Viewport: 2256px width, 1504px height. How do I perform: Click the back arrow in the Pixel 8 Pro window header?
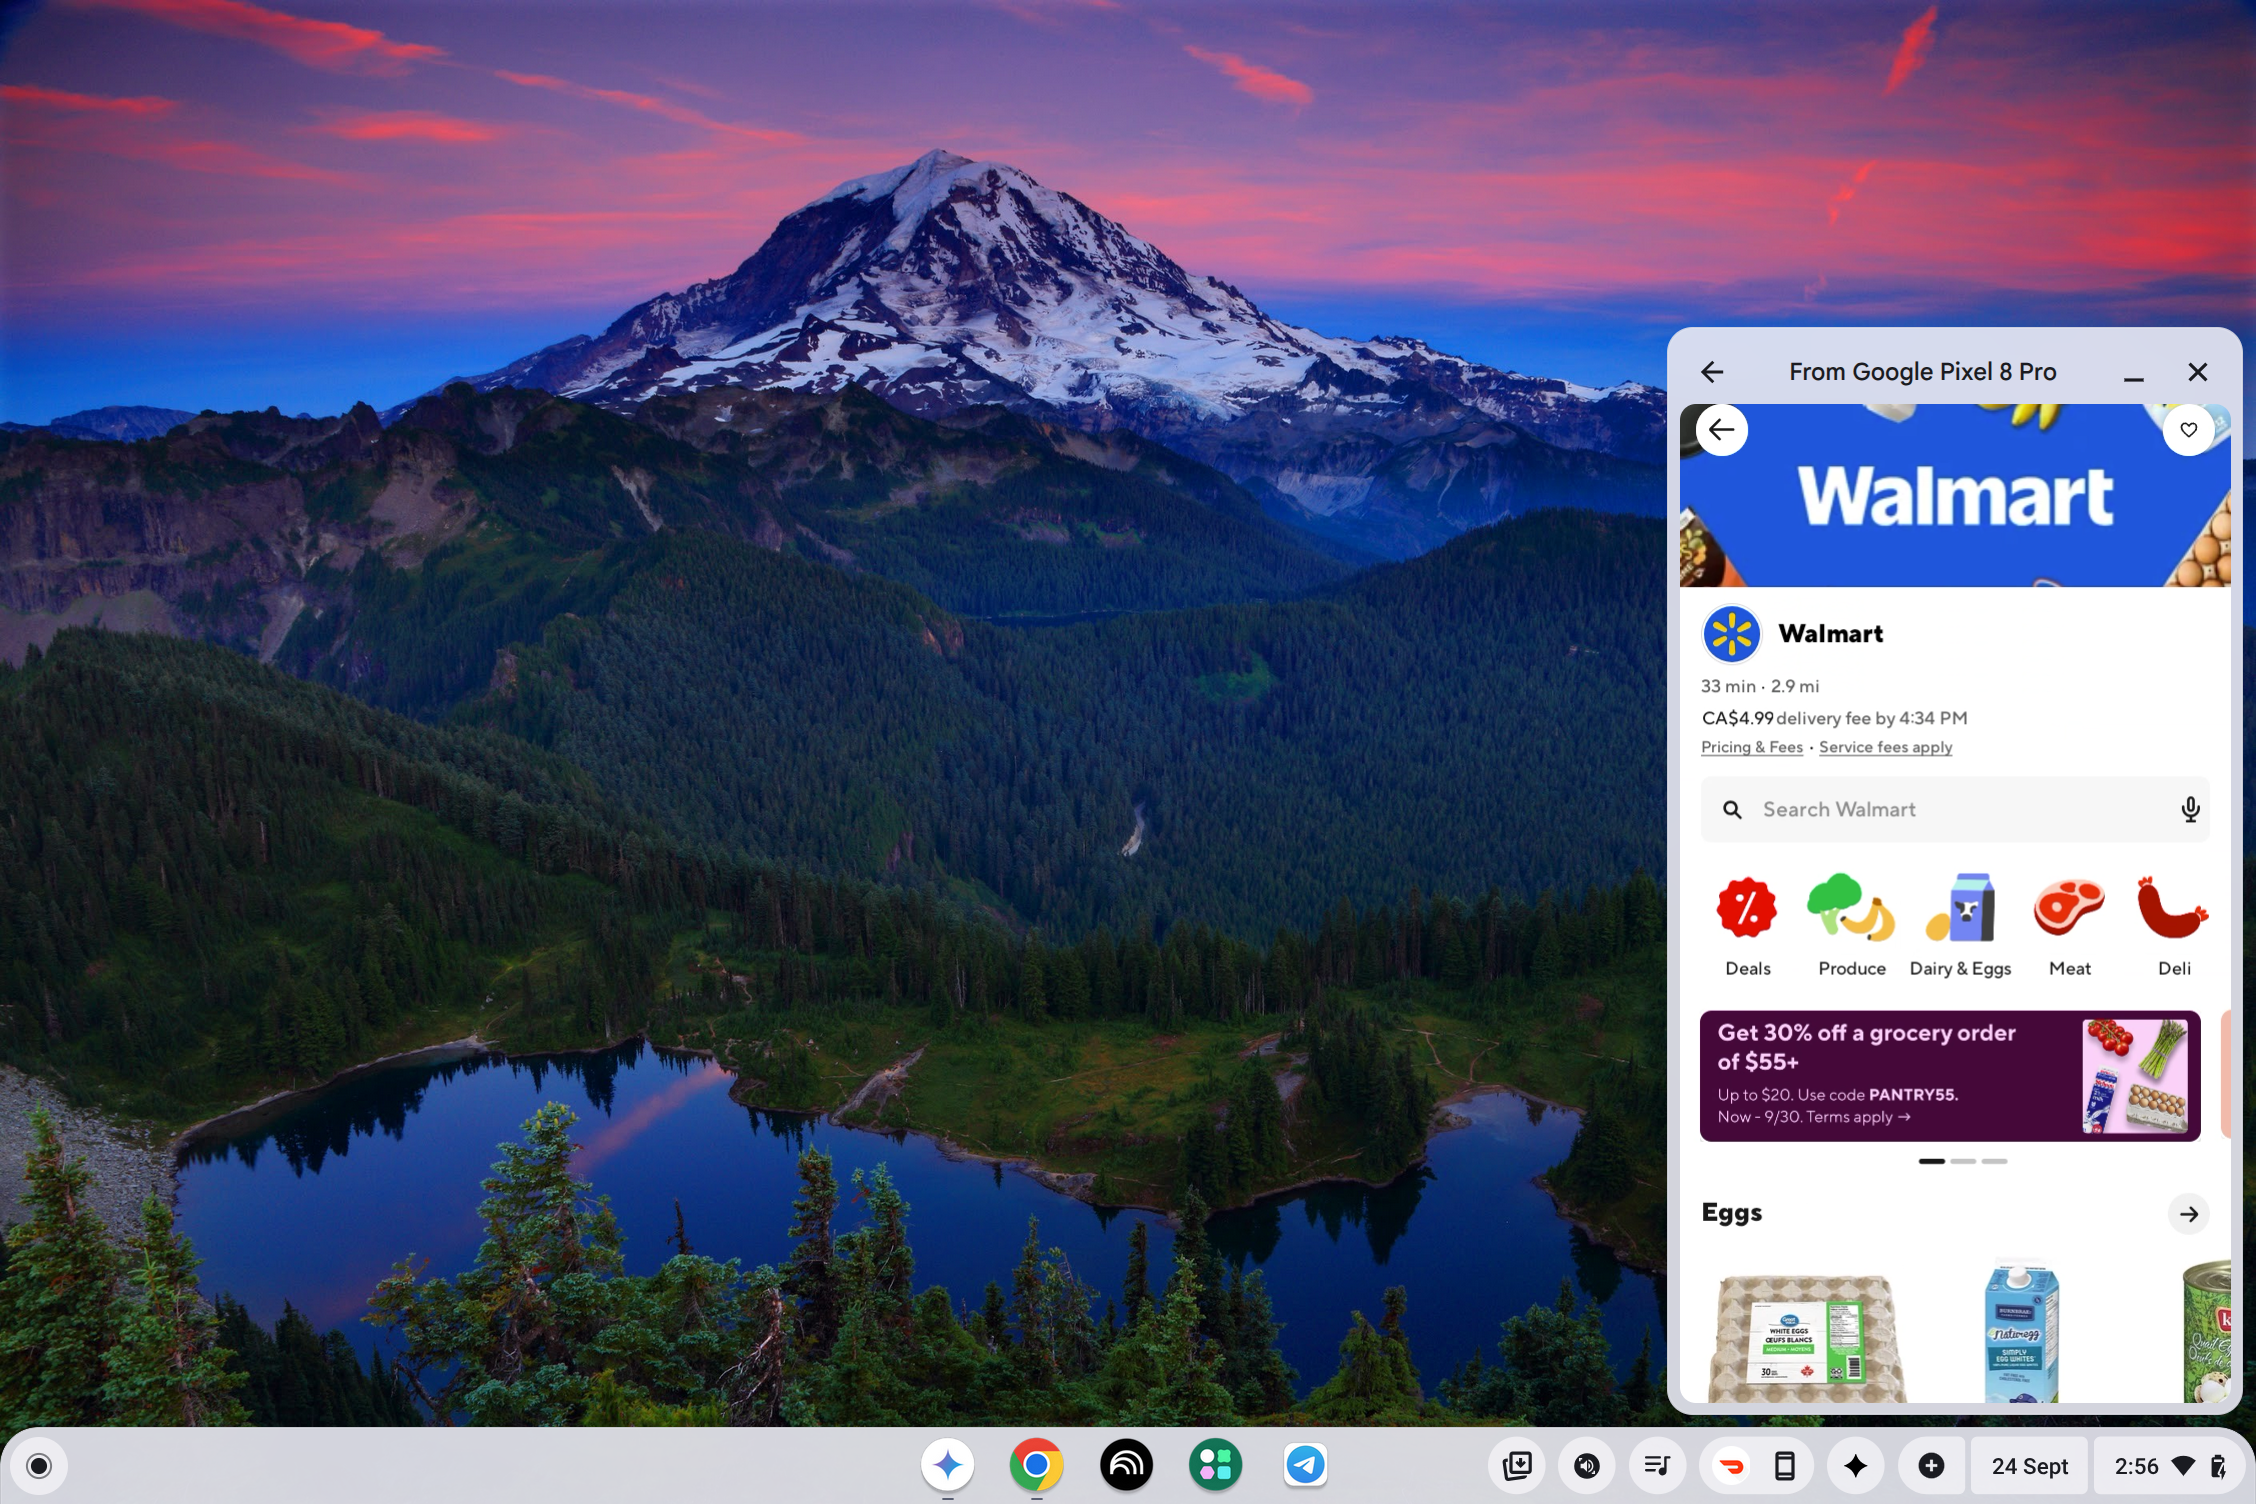[x=1712, y=372]
